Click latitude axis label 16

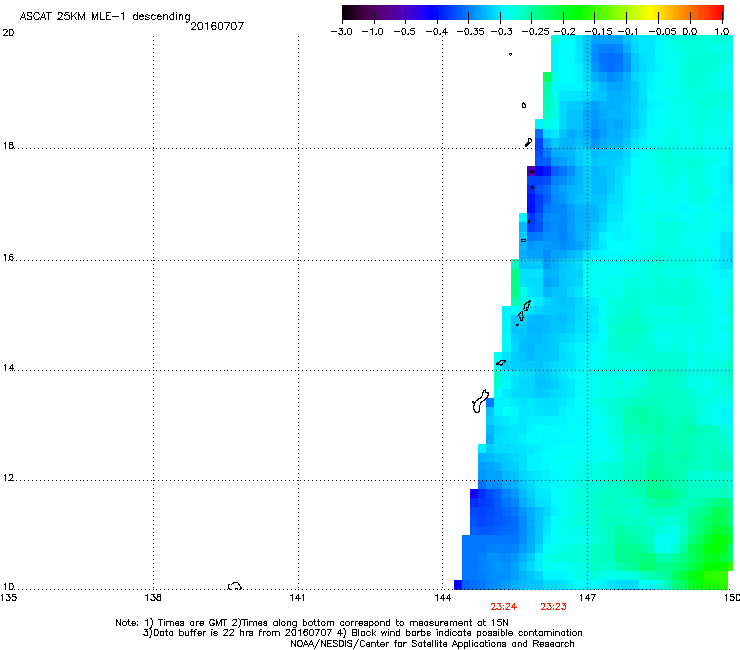click(8, 257)
